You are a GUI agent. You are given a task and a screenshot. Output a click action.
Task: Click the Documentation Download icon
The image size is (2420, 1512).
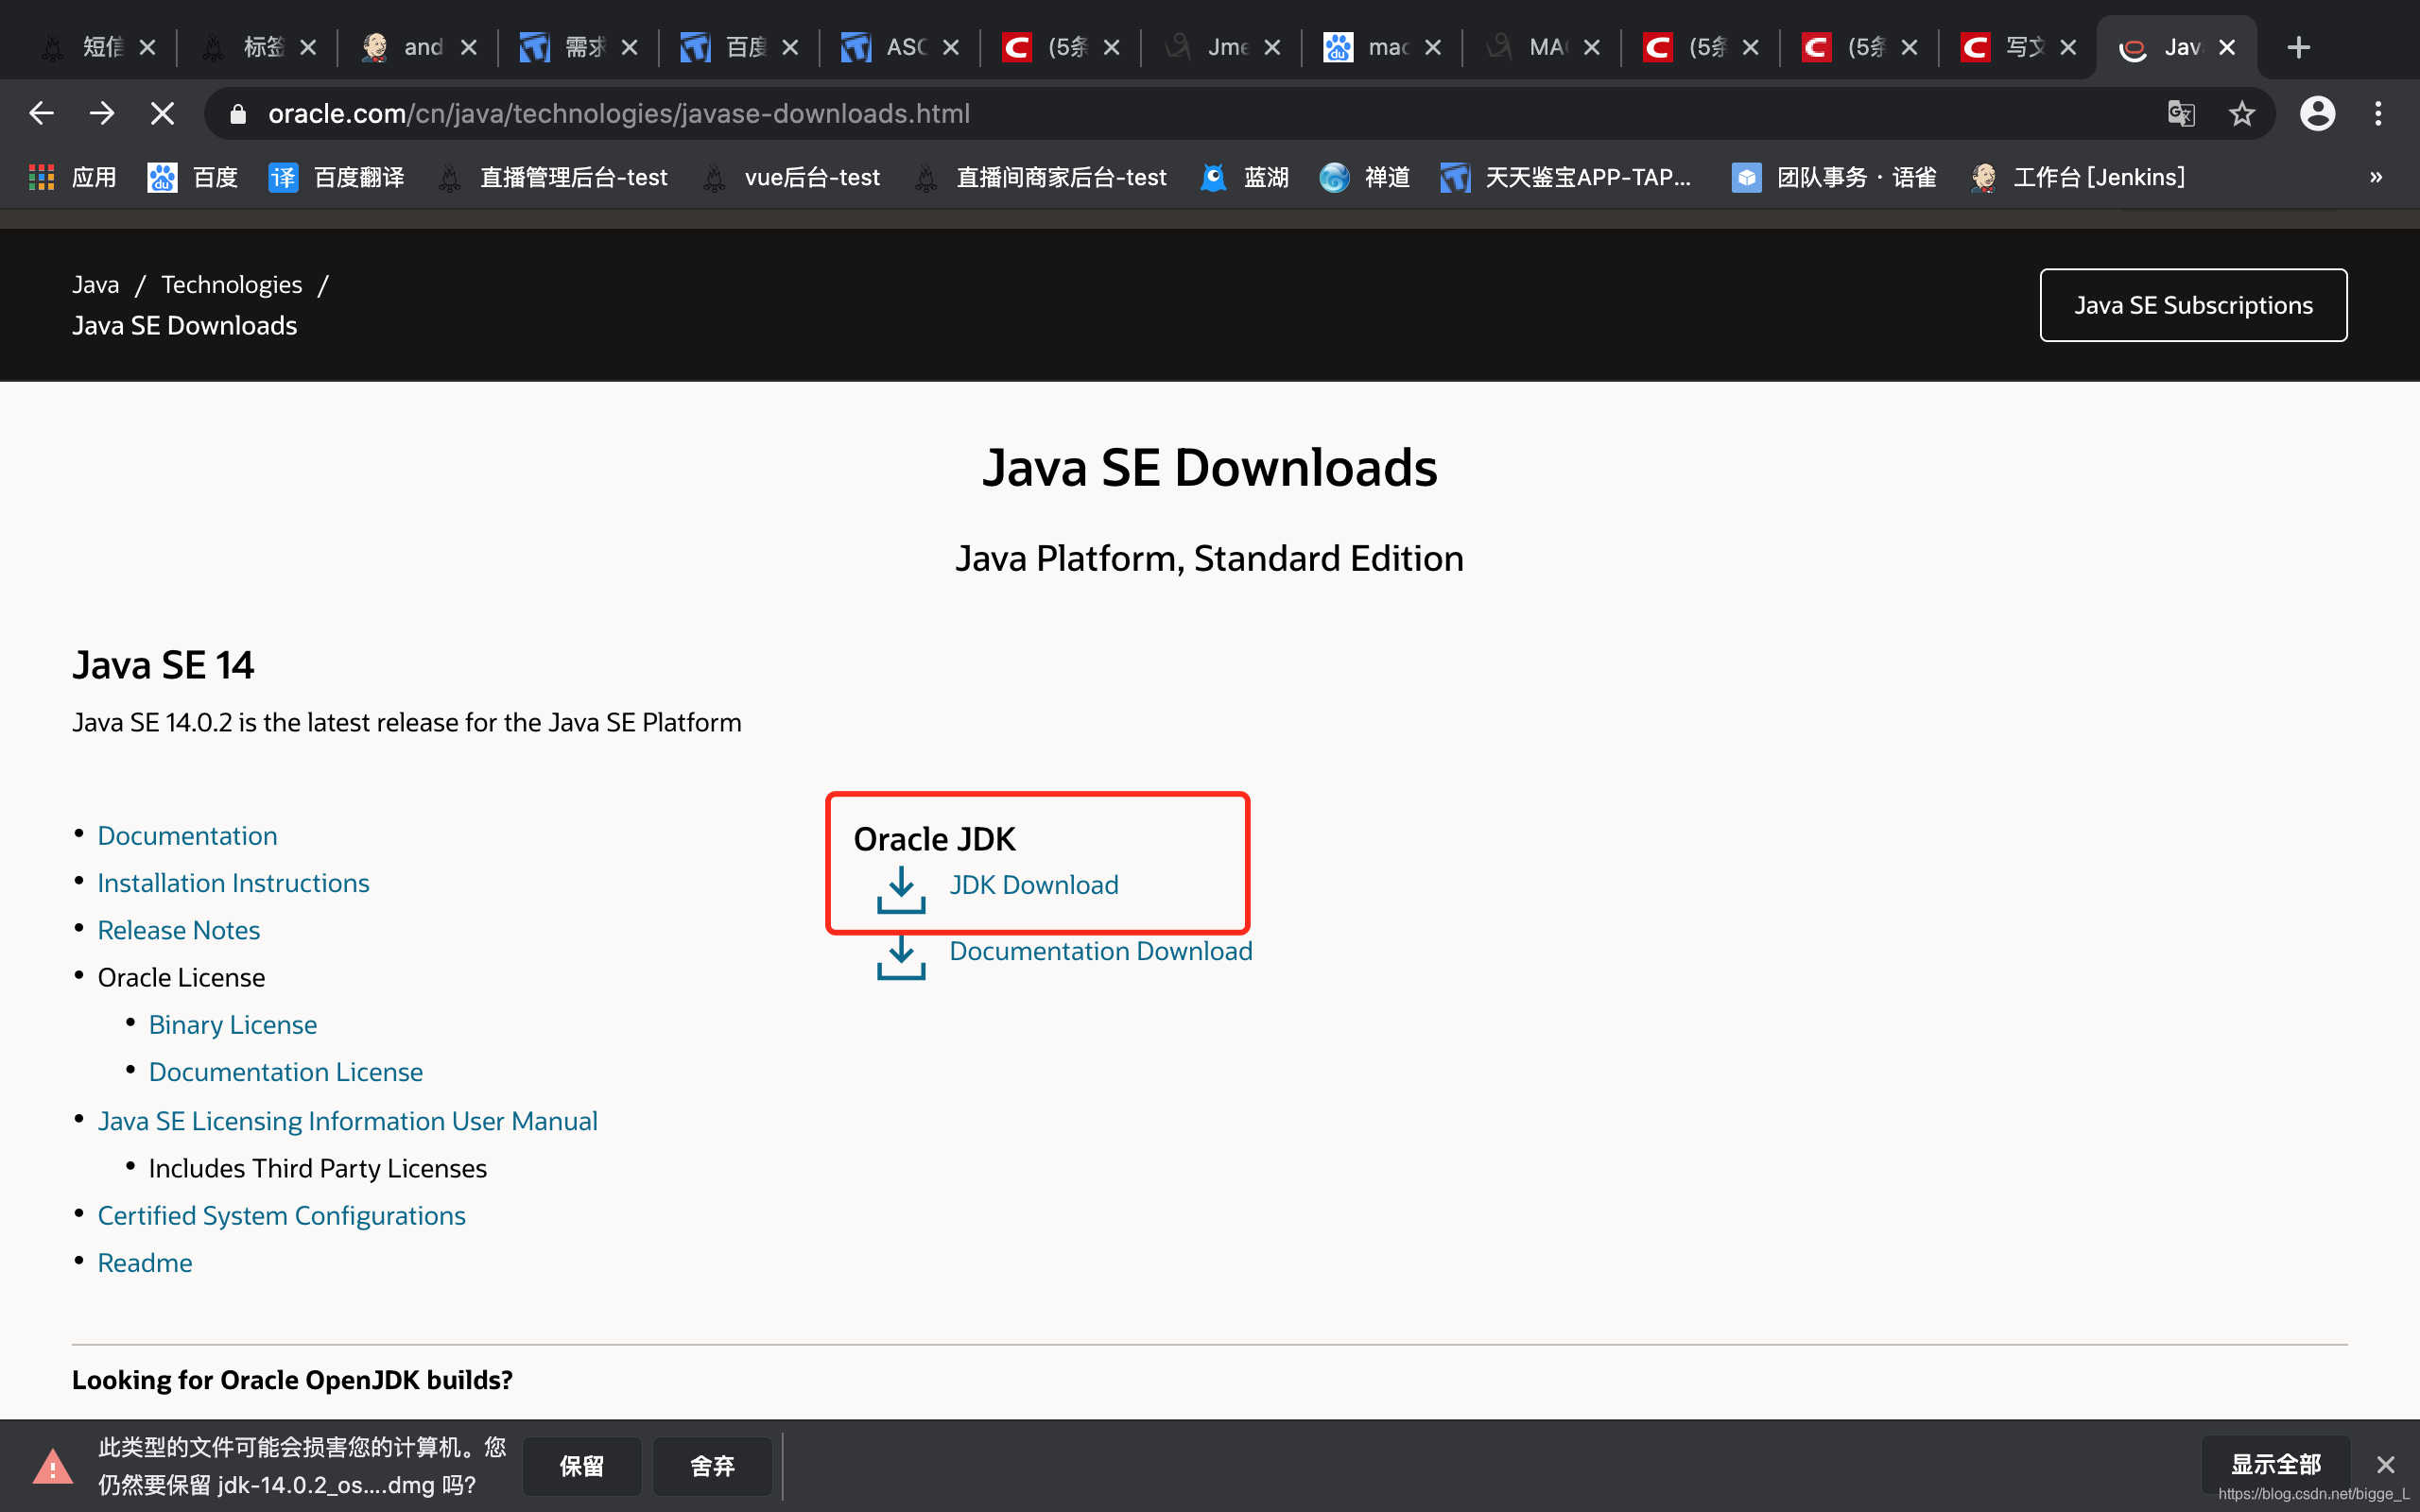(901, 951)
